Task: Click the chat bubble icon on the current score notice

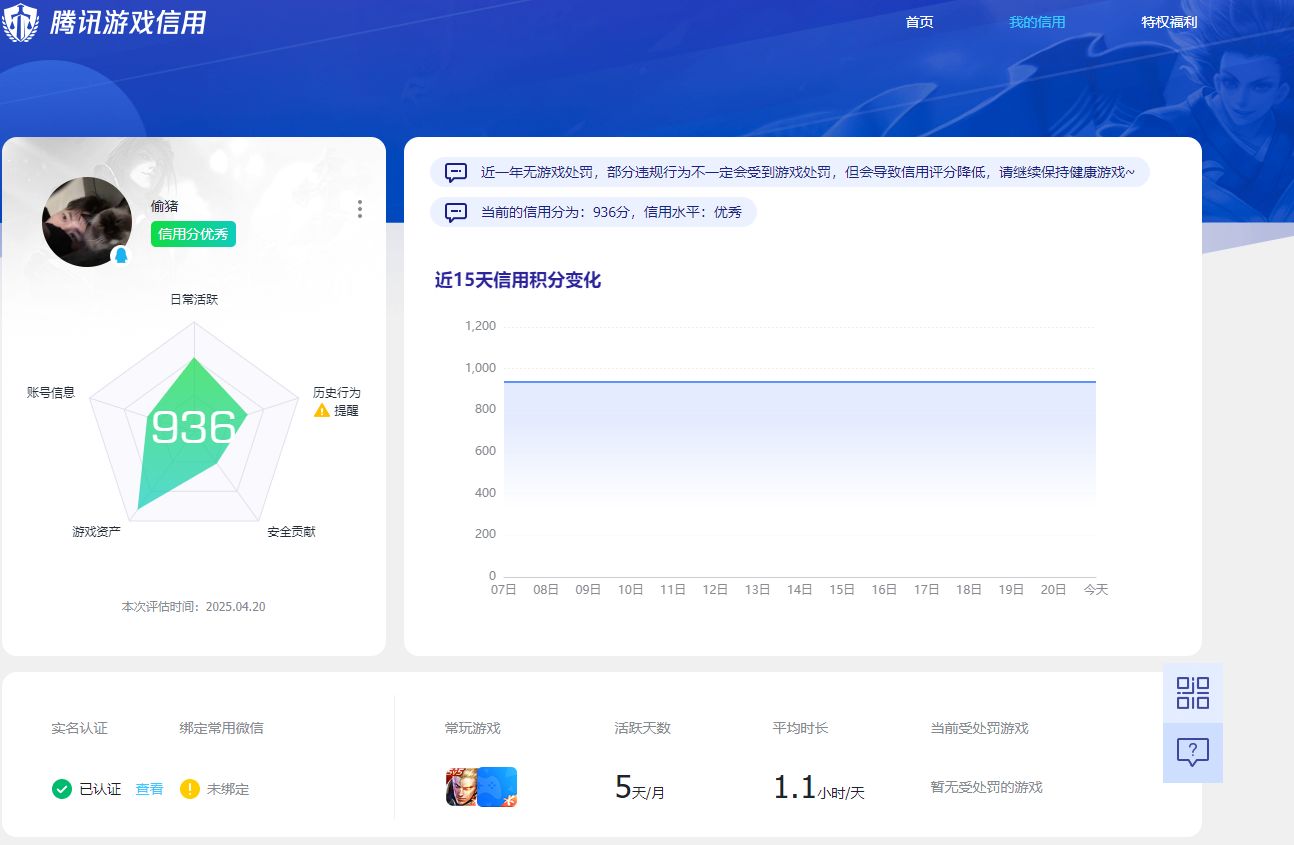Action: (456, 212)
